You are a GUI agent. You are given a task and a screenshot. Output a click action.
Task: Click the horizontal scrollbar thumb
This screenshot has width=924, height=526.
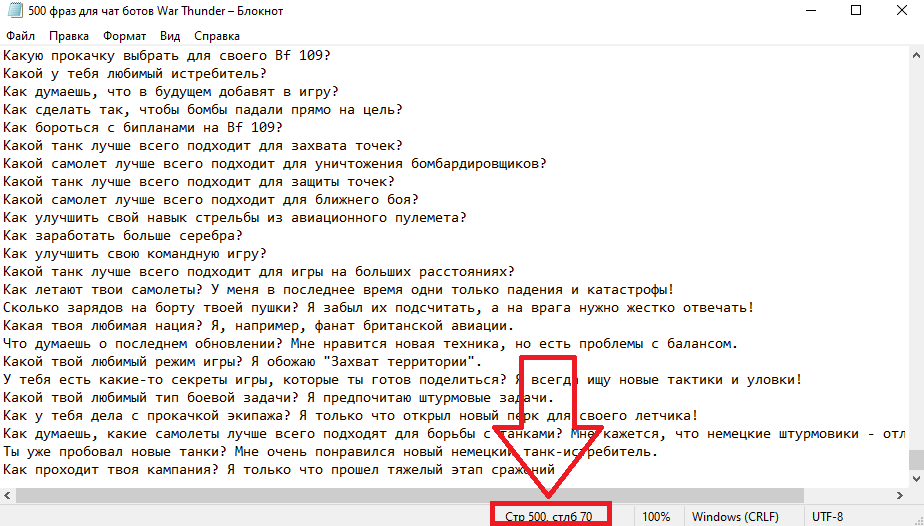tap(410, 495)
